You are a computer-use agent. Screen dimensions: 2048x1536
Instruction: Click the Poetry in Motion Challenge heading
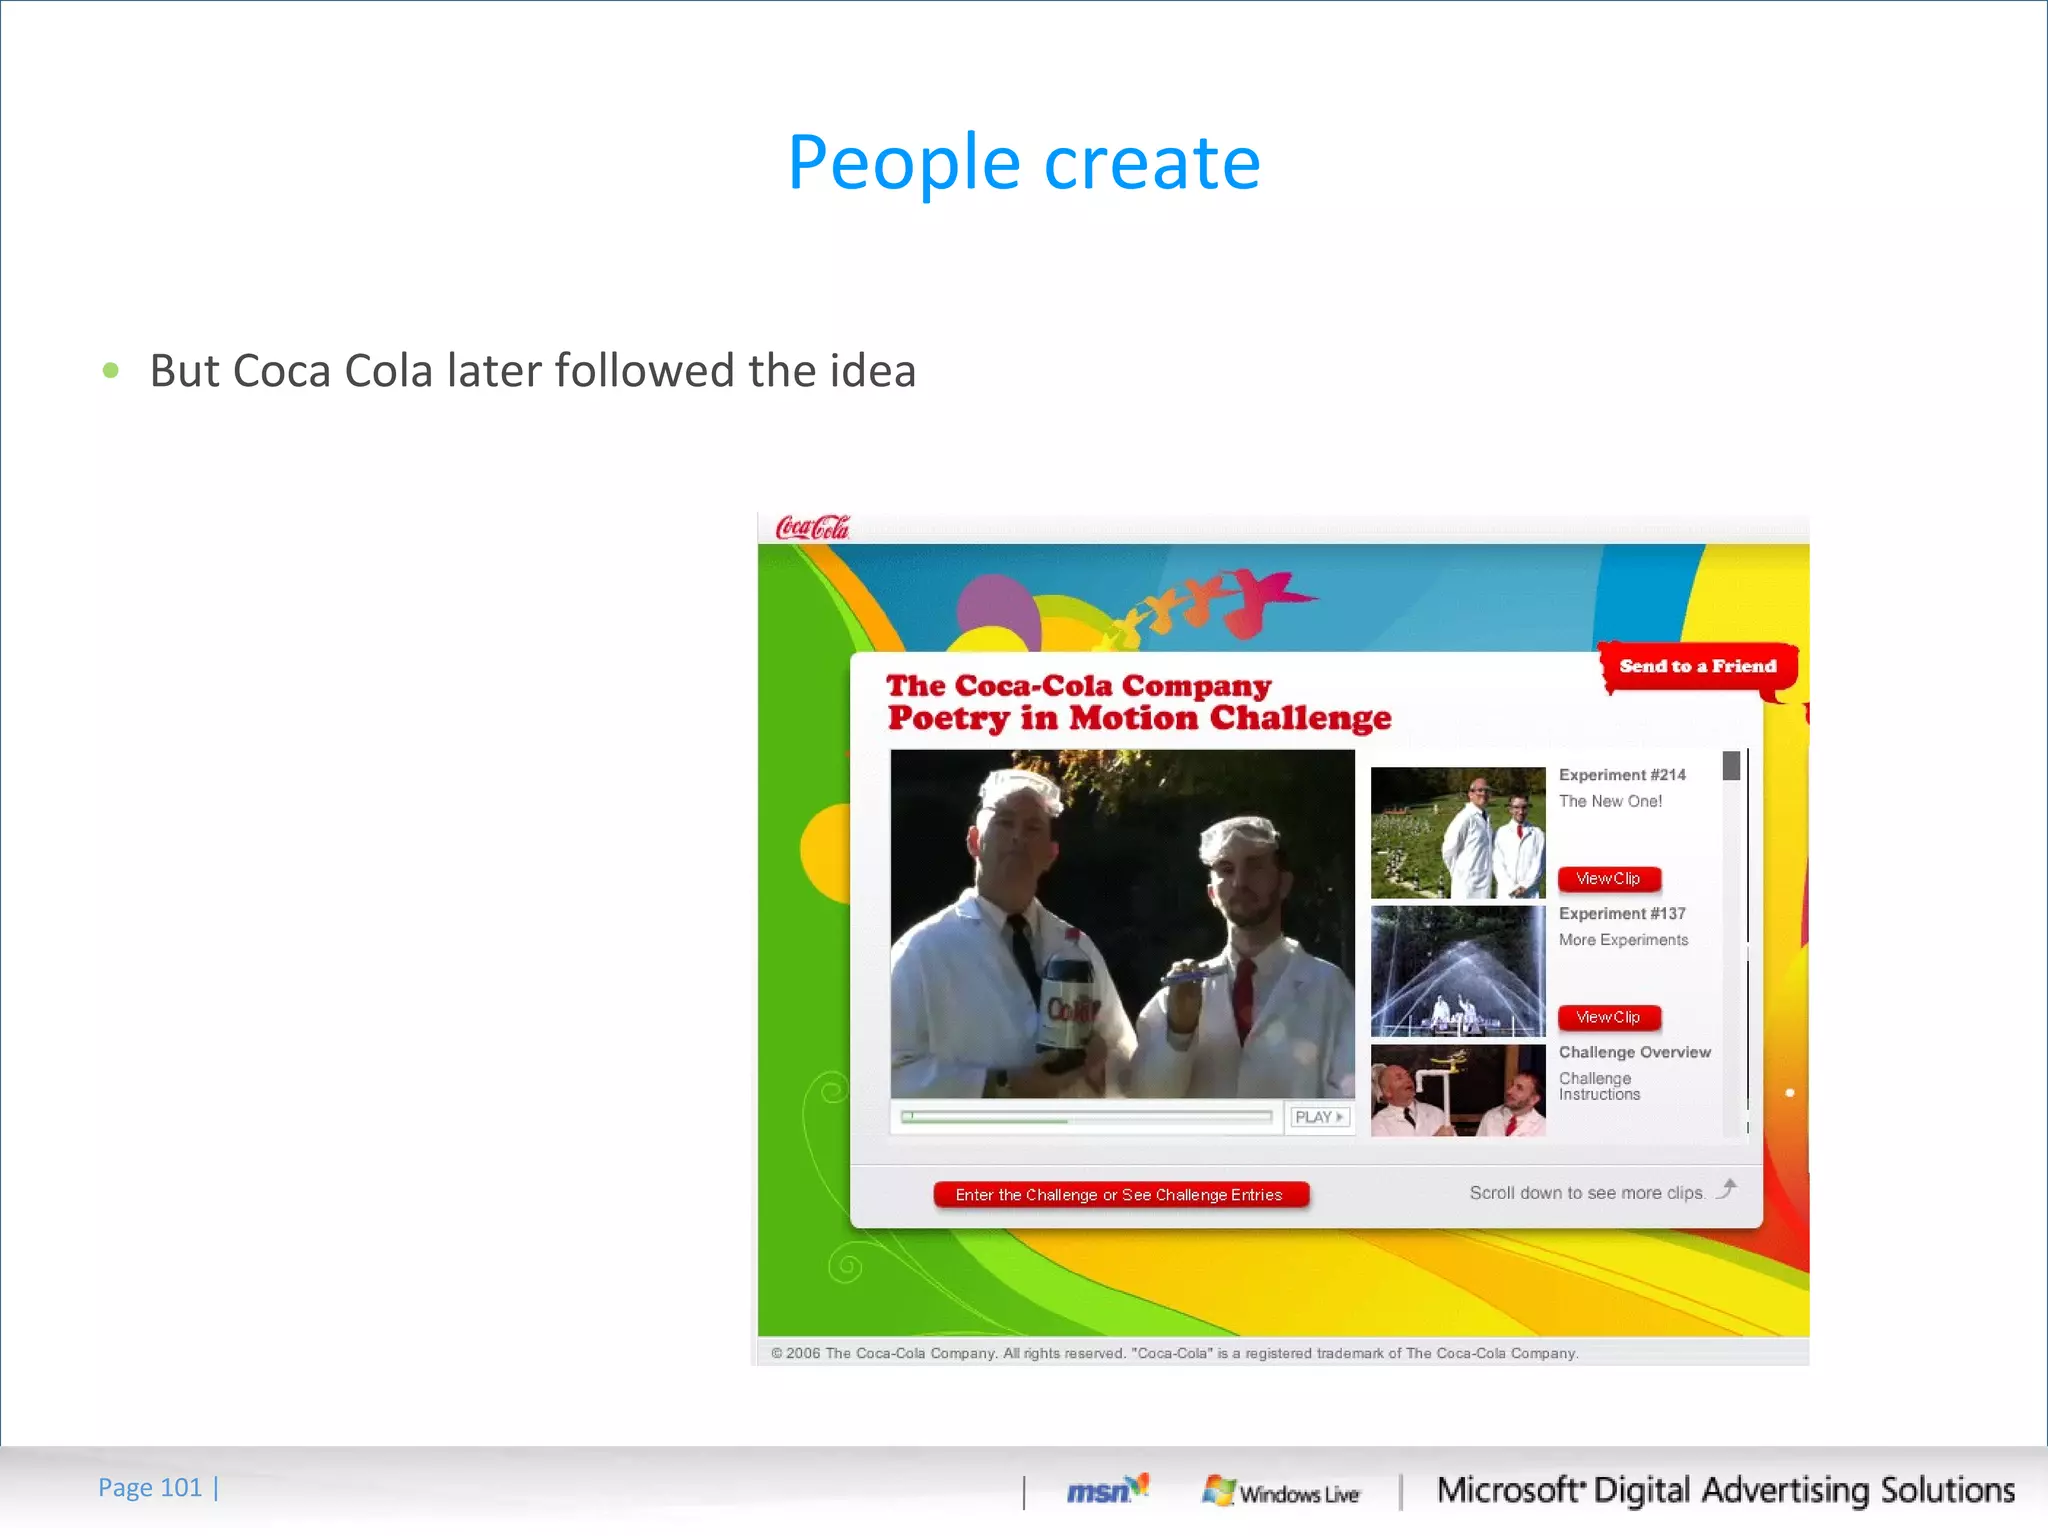pyautogui.click(x=1139, y=718)
